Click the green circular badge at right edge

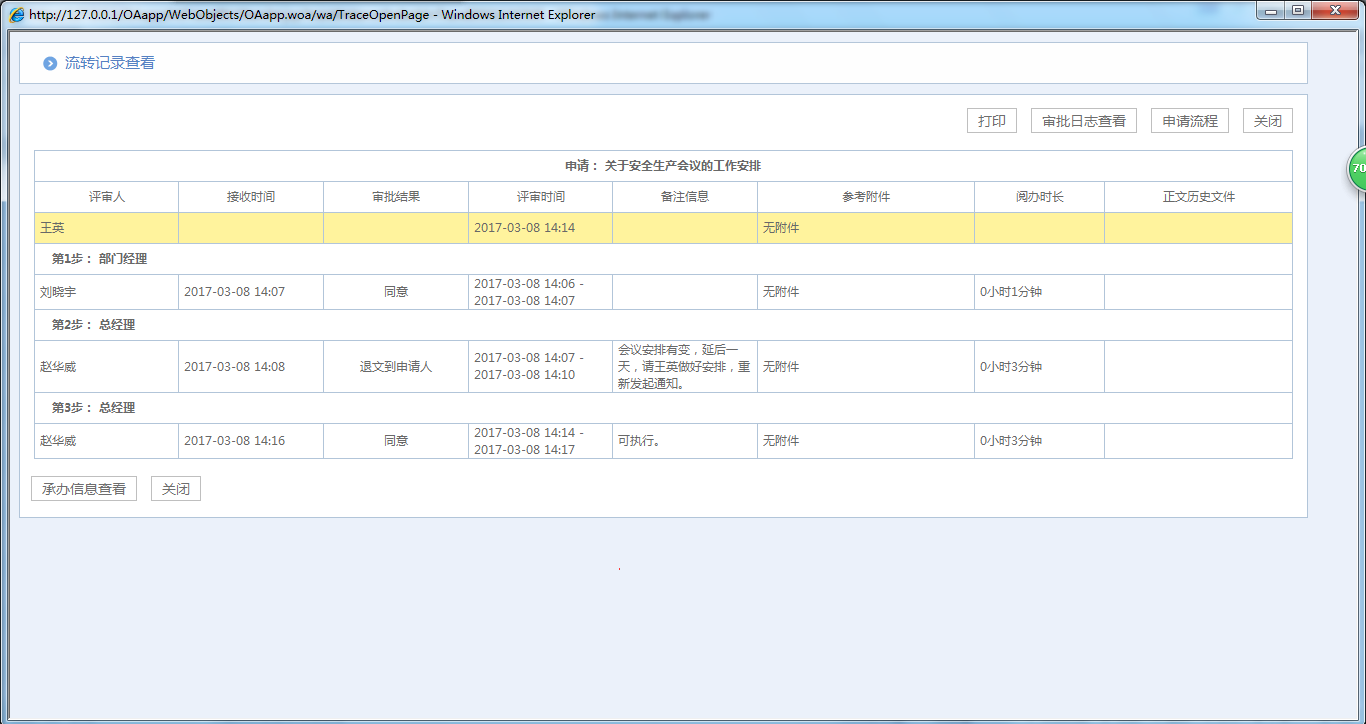1358,168
